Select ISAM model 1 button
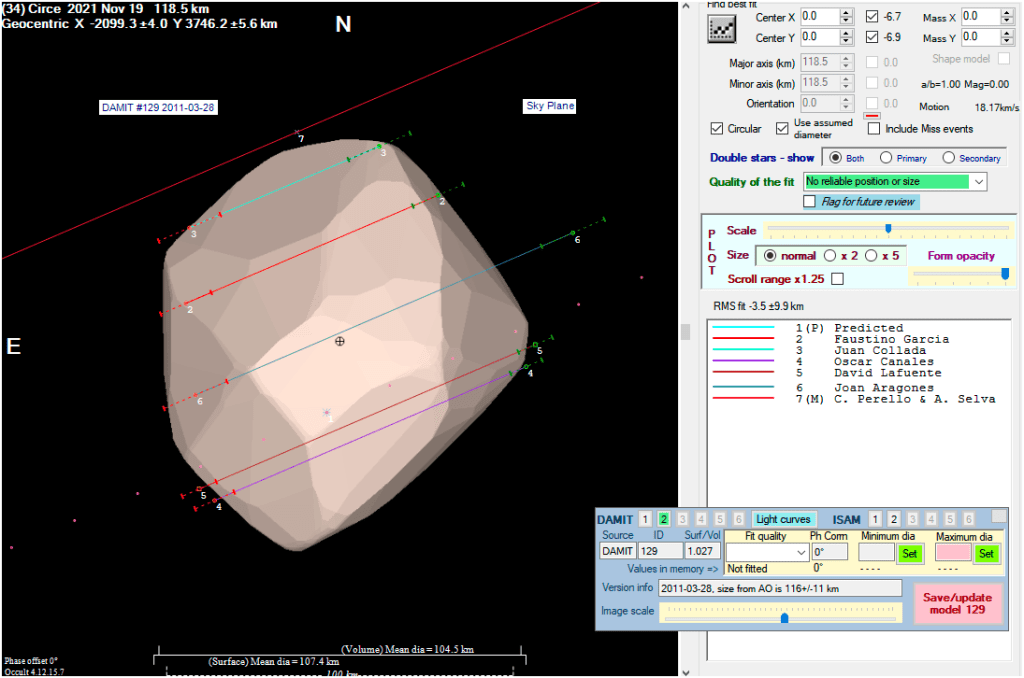Screen dimensions: 1024x678 876,519
